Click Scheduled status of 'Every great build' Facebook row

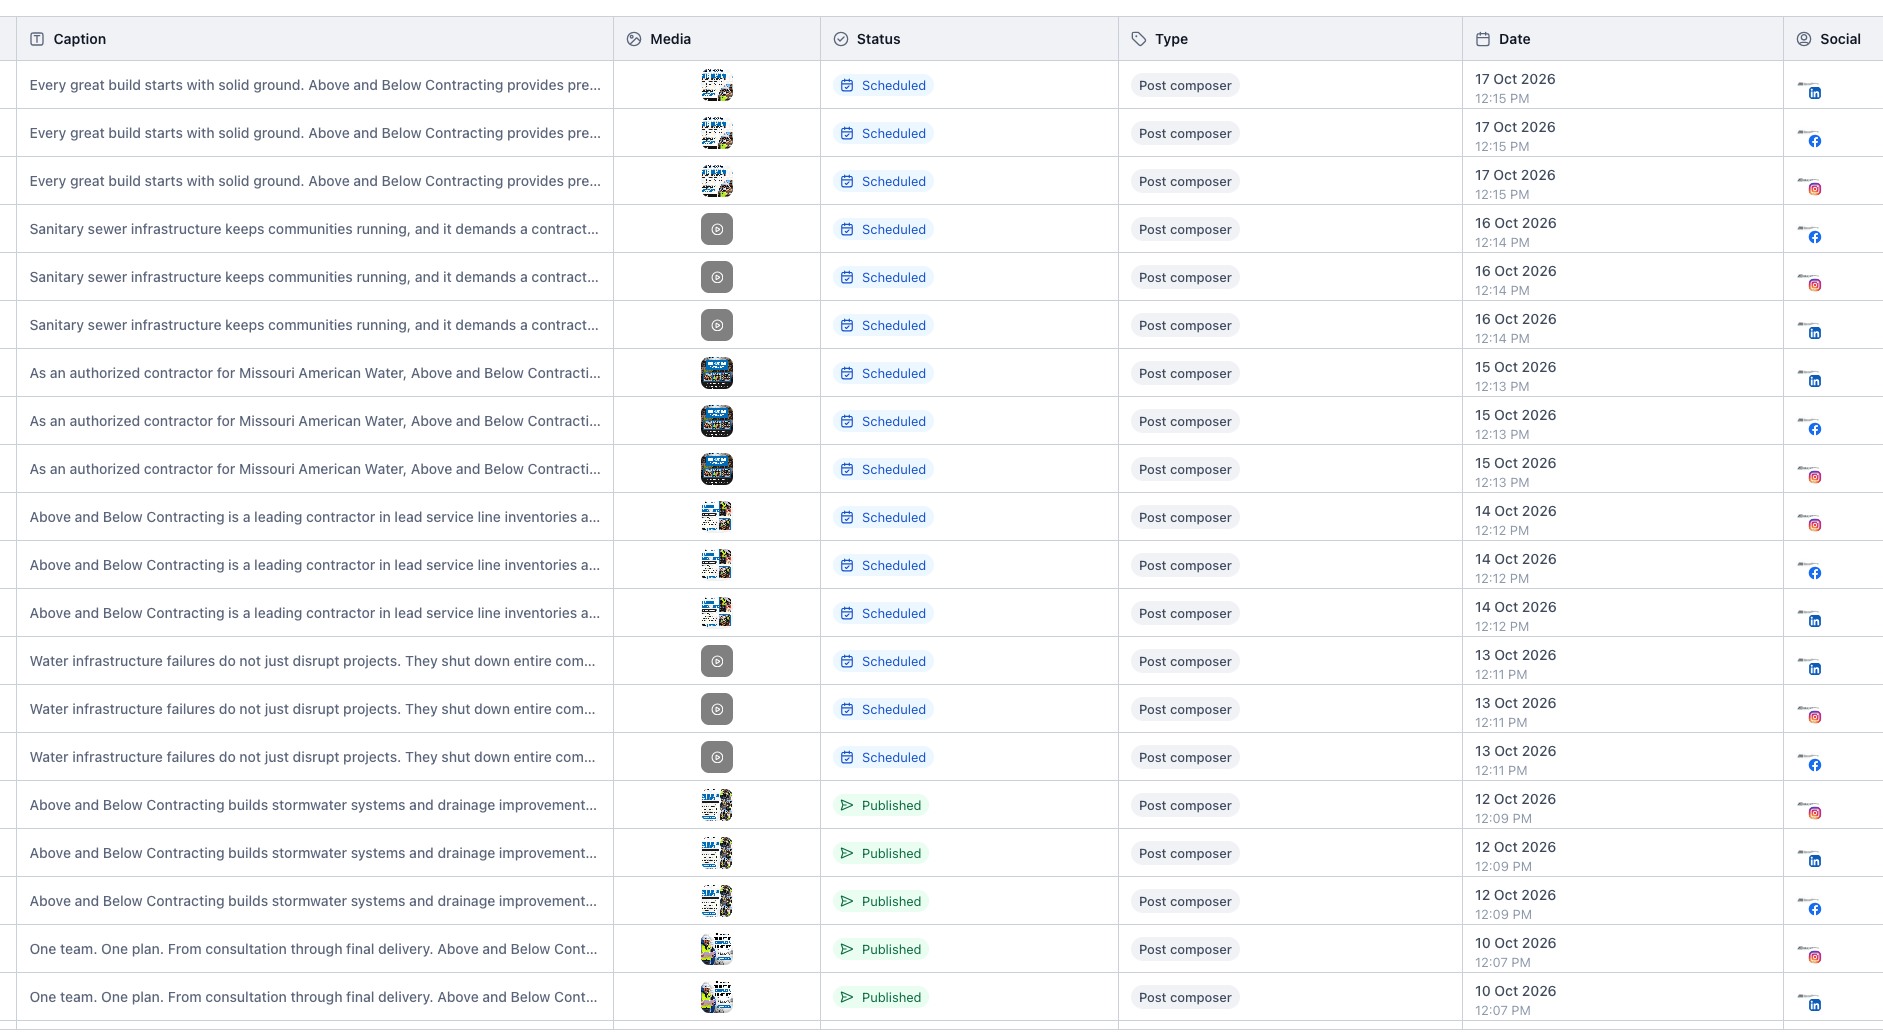point(883,133)
